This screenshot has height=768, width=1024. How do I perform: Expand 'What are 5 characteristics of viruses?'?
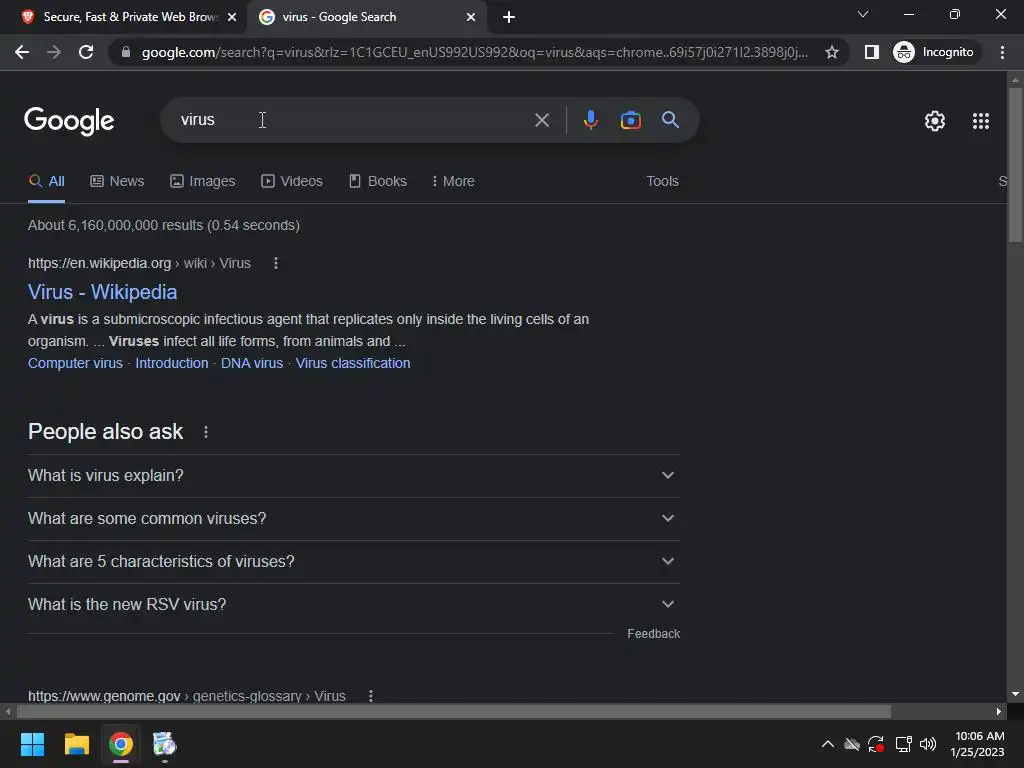tap(353, 562)
